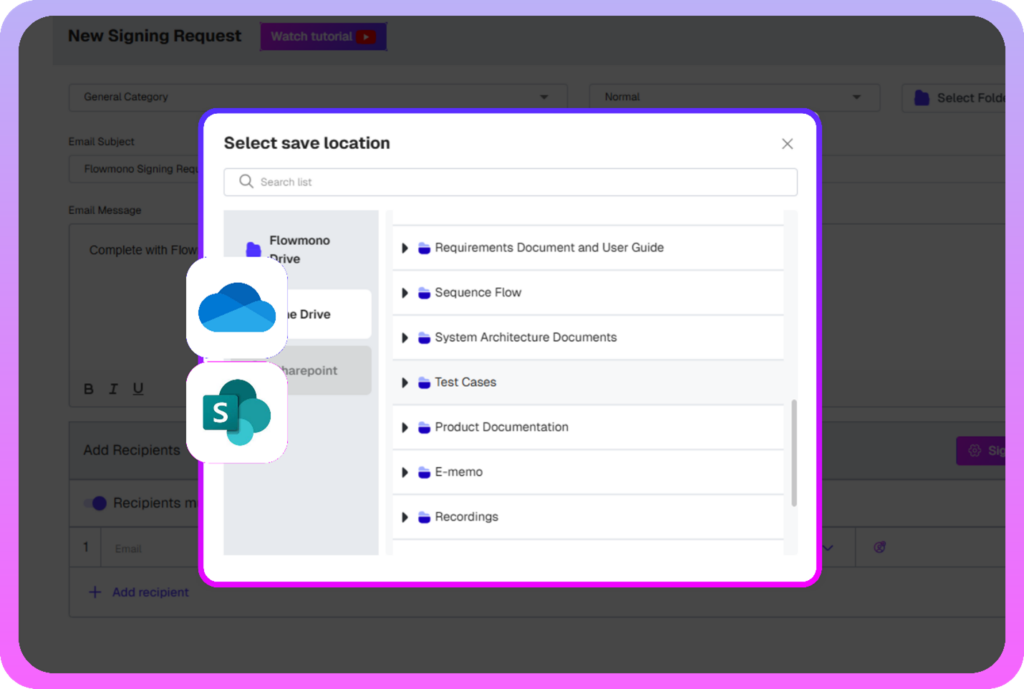Apply italic formatting in the email message toolbar
The width and height of the screenshot is (1024, 689).
[113, 389]
